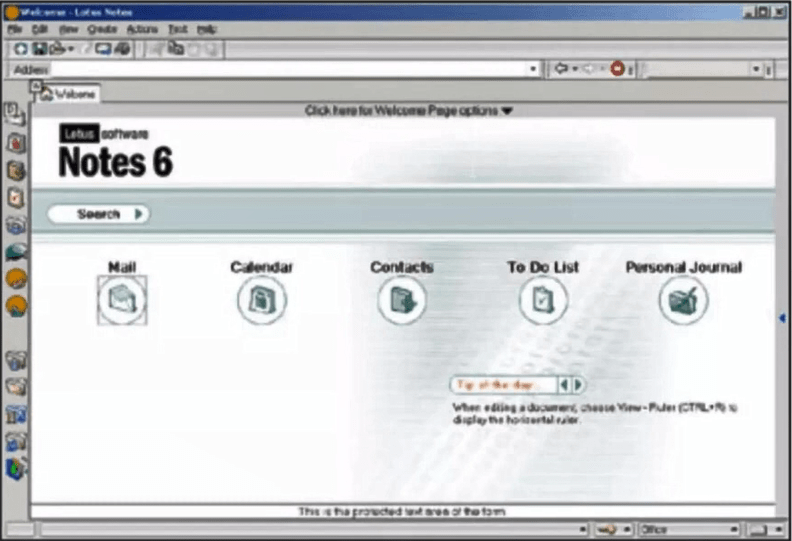This screenshot has width=792, height=541.
Task: Open the Back button history dropdown arrow
Action: (x=575, y=69)
